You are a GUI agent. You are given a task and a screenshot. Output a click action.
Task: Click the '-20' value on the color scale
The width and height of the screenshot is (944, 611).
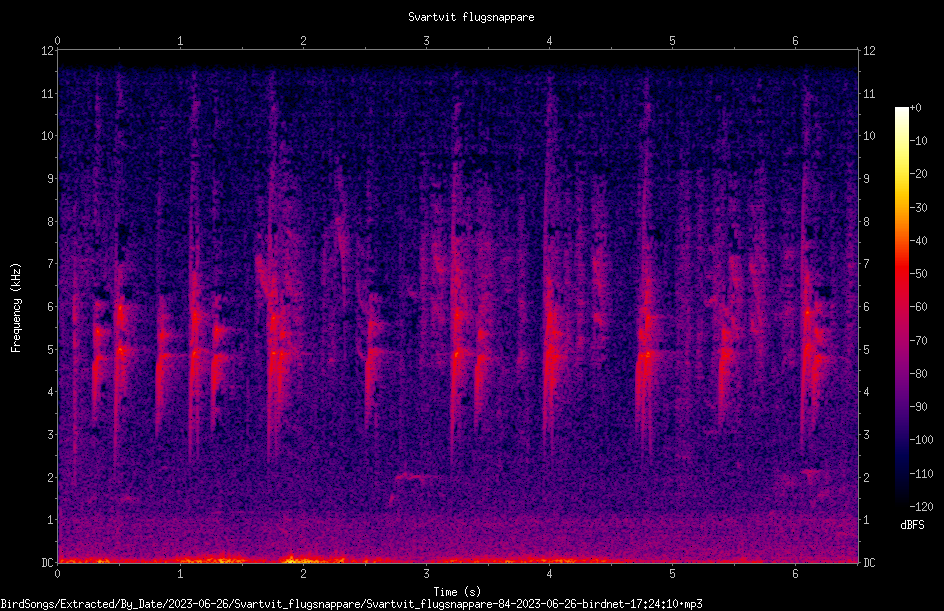(918, 174)
